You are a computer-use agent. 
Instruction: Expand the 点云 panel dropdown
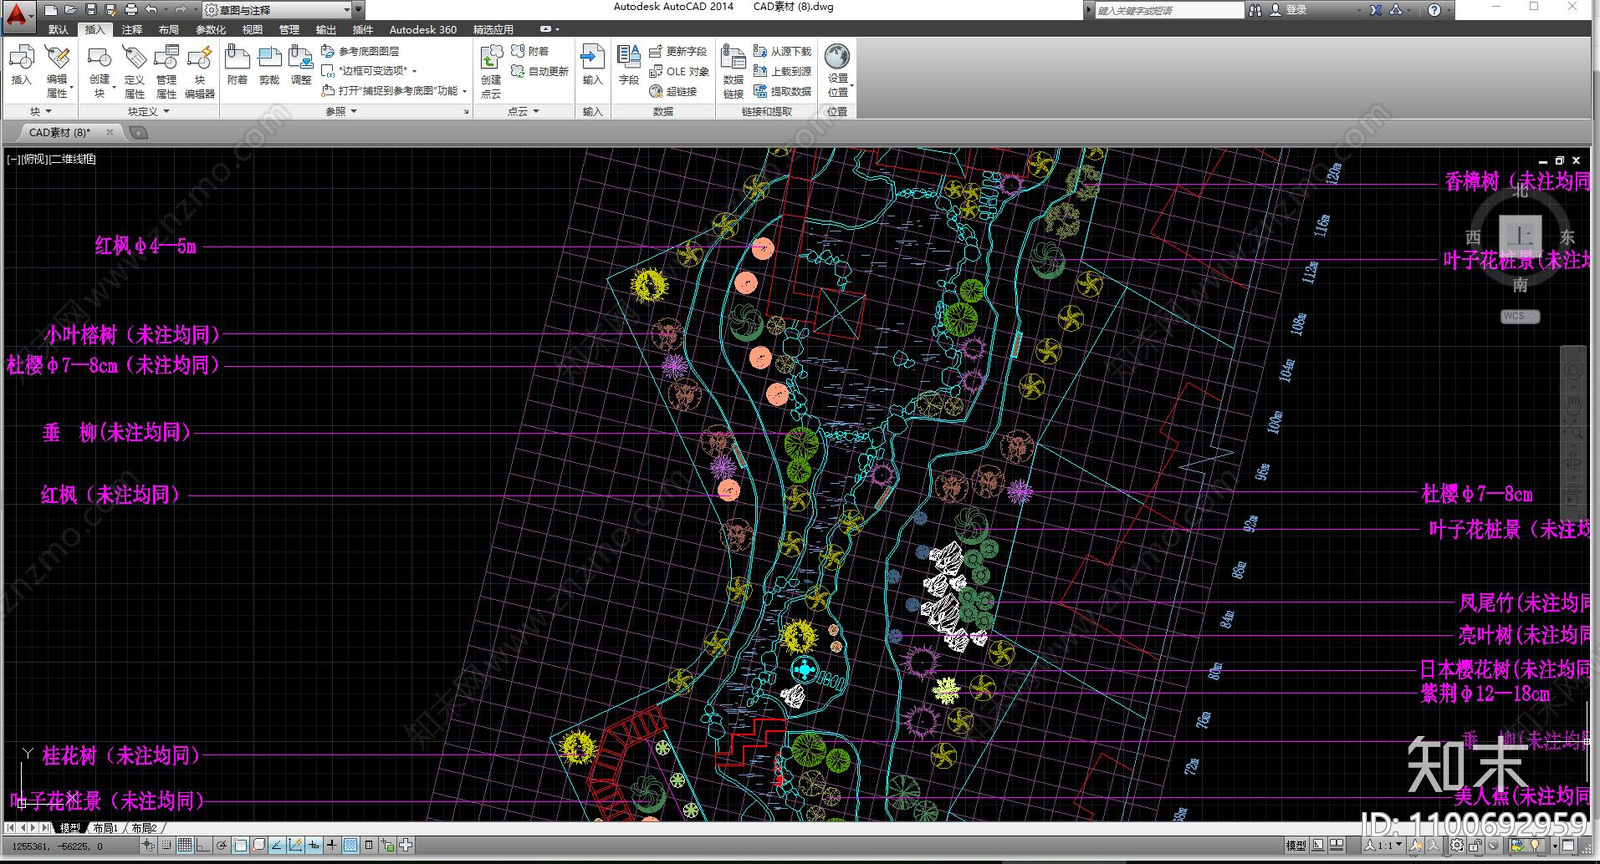523,112
